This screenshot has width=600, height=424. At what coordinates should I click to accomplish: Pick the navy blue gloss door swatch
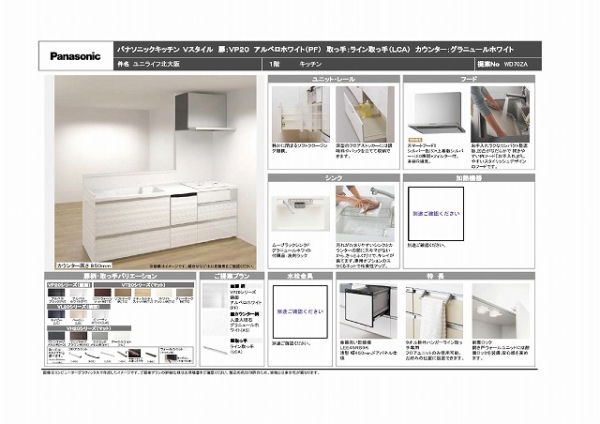click(56, 314)
